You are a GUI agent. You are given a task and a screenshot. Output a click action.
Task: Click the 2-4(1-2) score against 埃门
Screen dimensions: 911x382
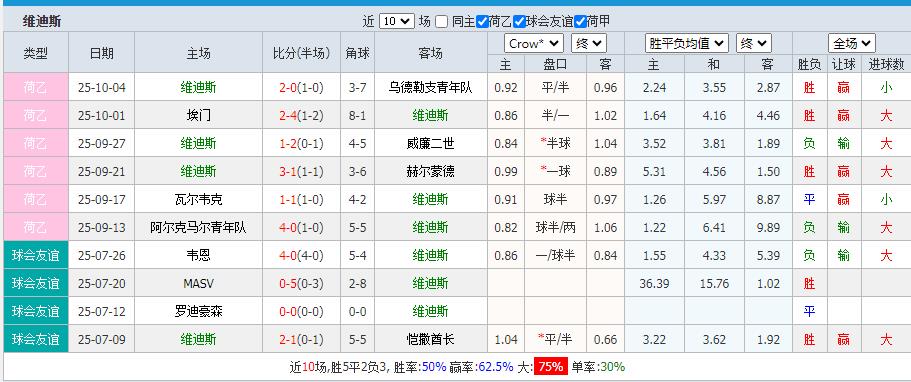[301, 116]
